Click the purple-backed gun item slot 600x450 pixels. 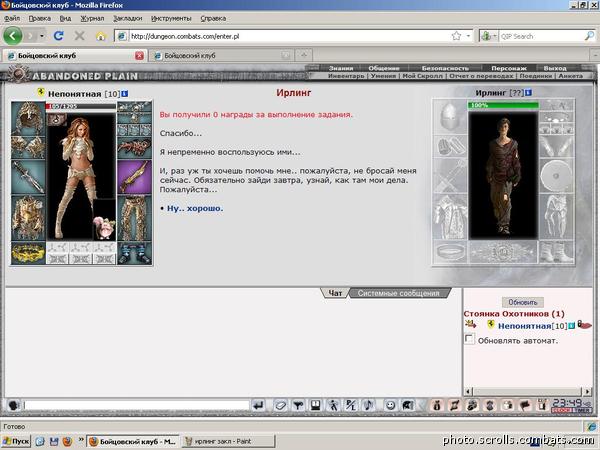click(134, 177)
